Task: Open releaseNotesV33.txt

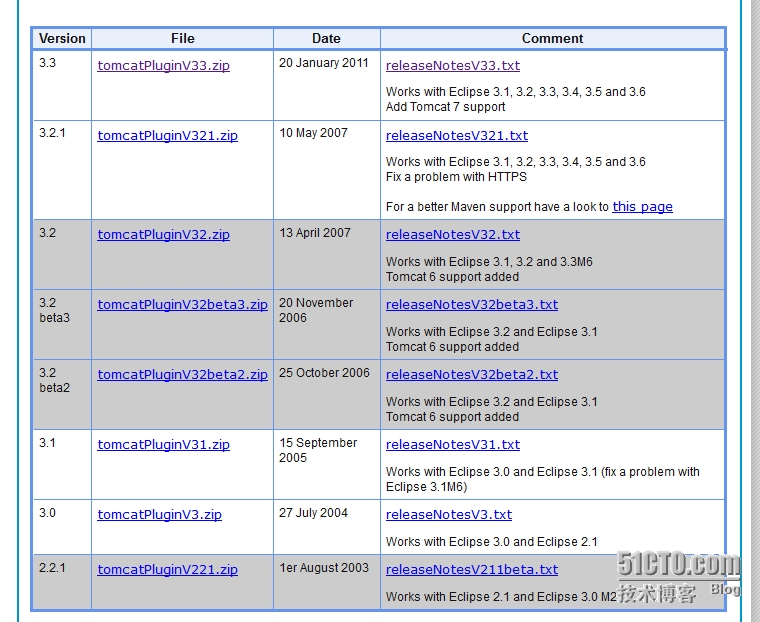Action: click(453, 65)
